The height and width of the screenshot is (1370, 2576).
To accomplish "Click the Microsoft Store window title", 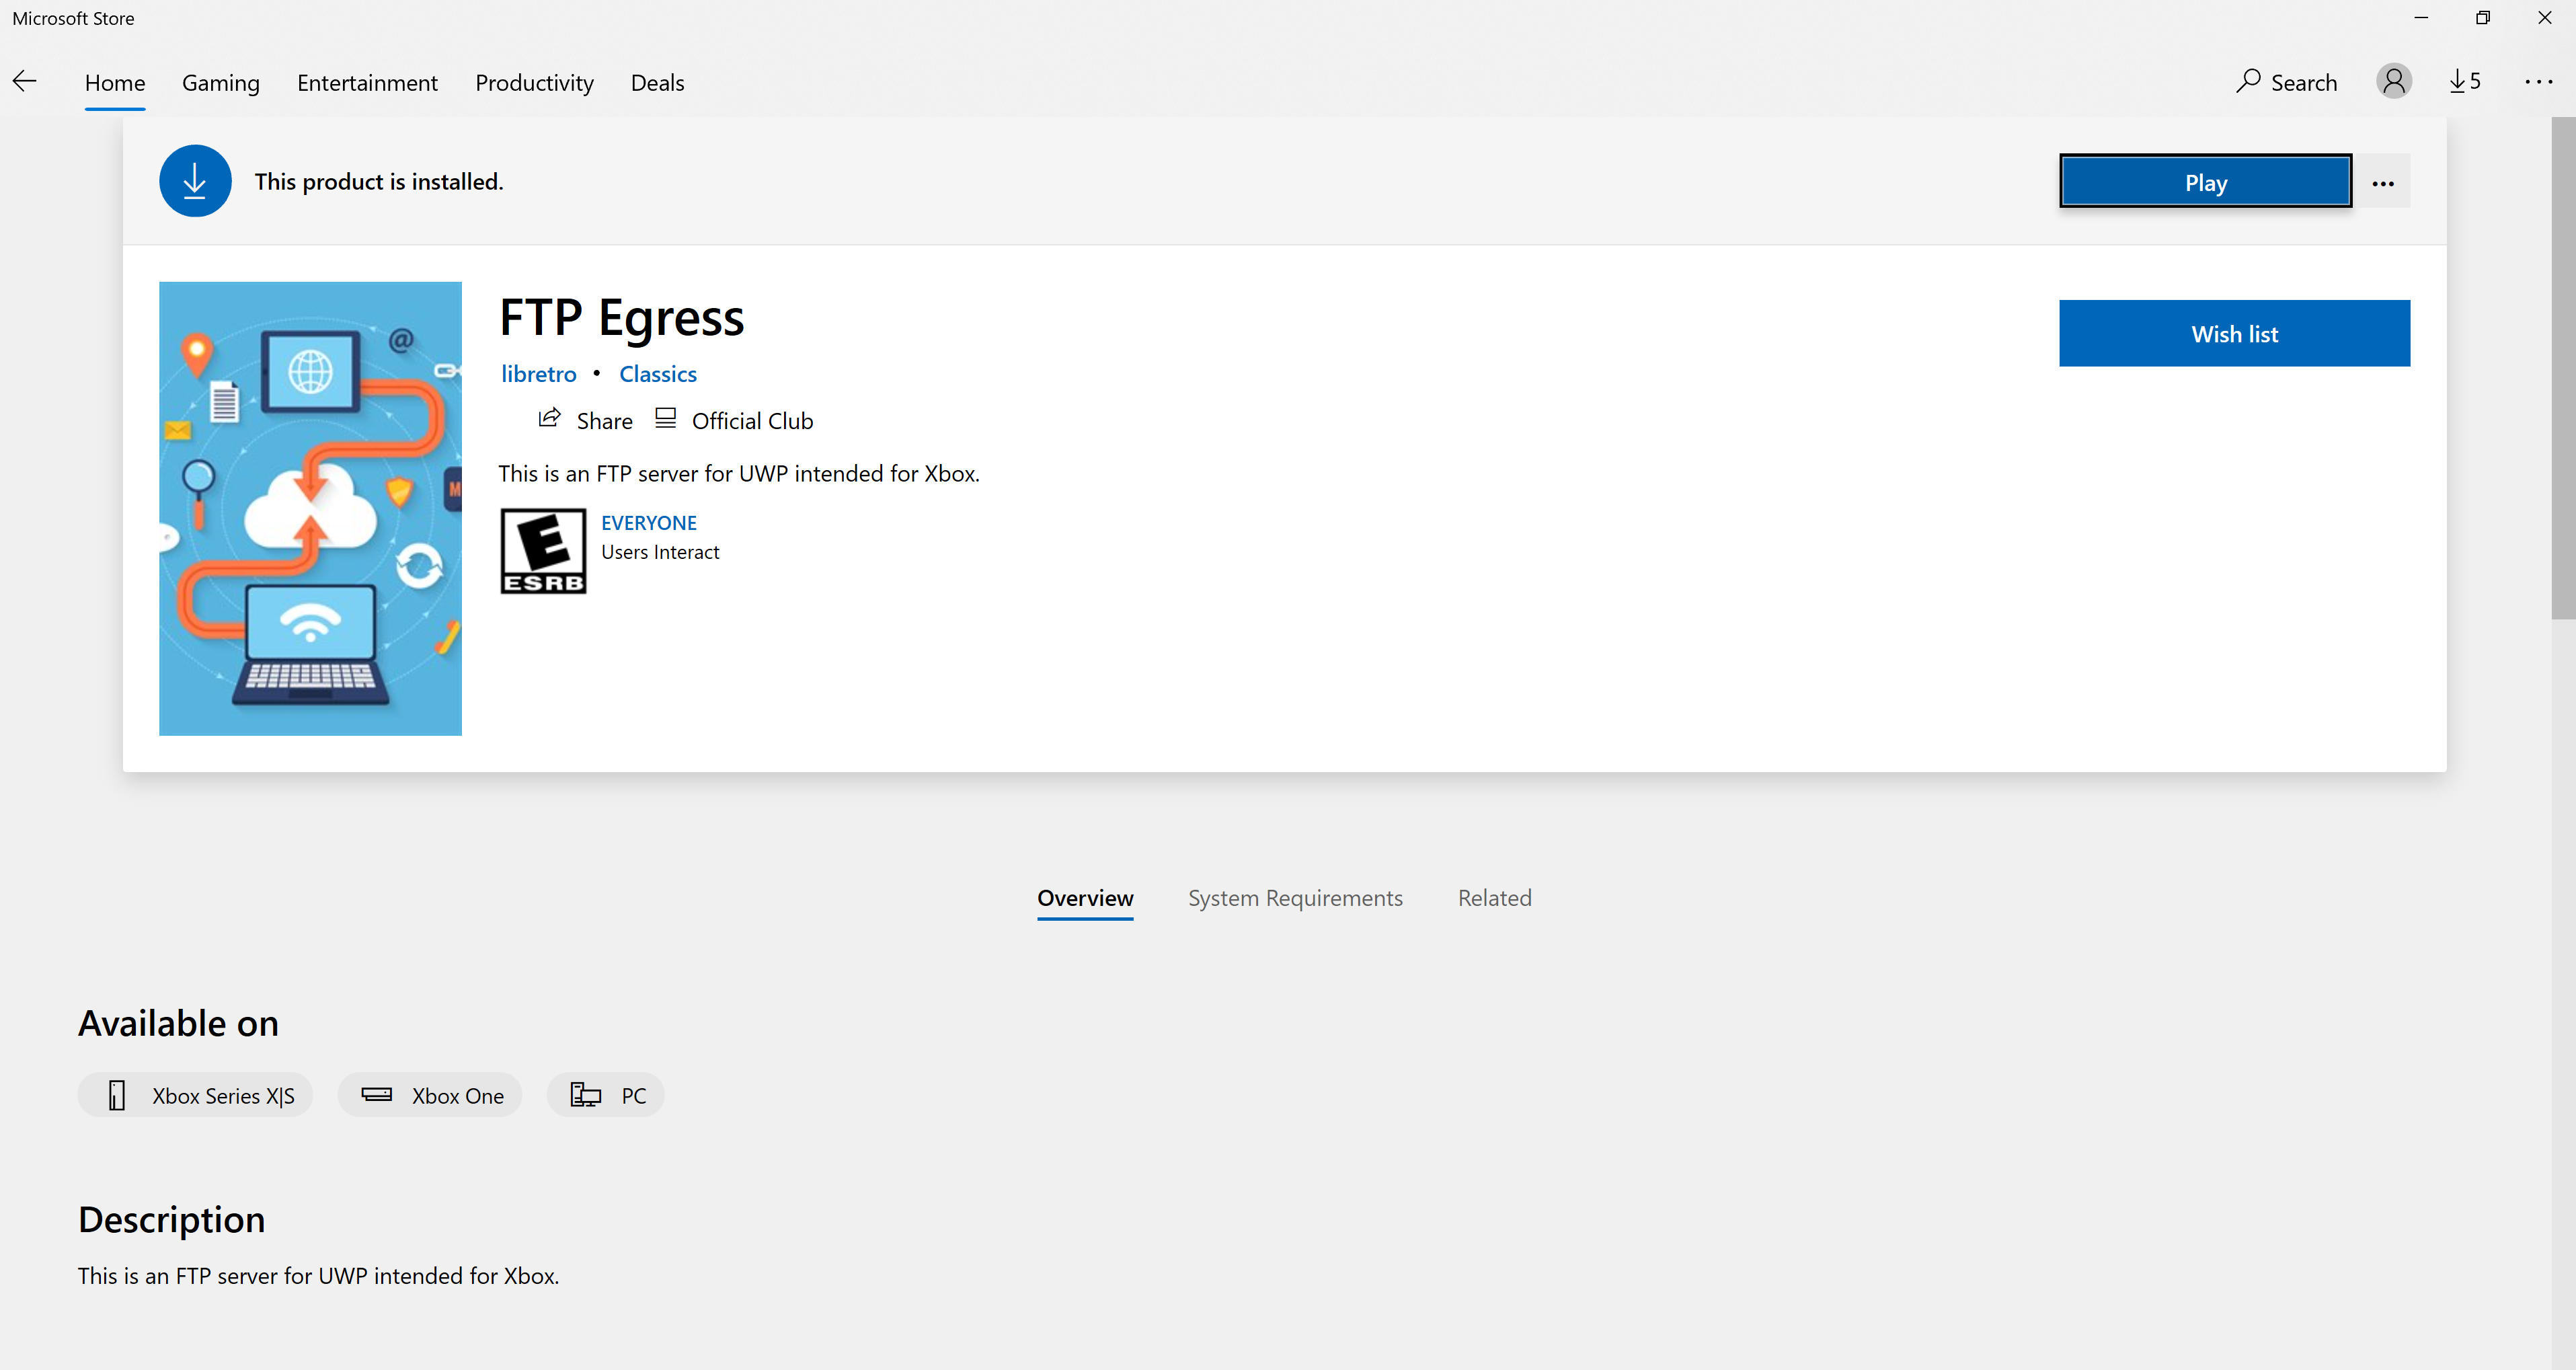I will click(73, 18).
